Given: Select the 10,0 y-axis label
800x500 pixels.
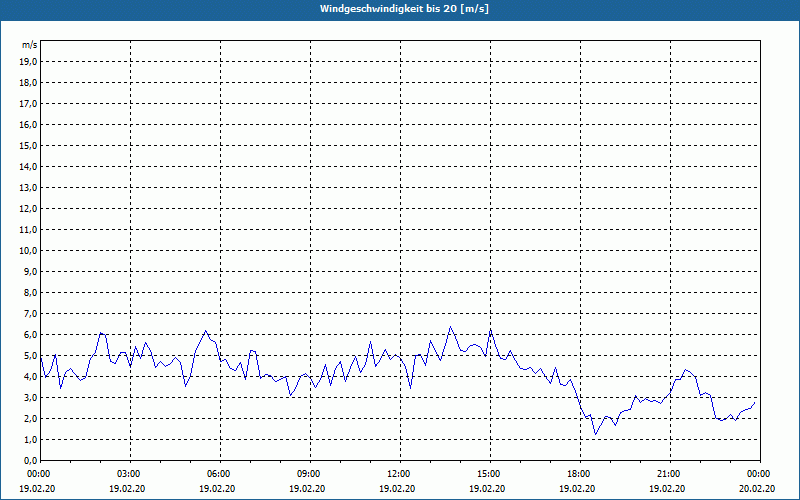Looking at the screenshot, I should [28, 251].
